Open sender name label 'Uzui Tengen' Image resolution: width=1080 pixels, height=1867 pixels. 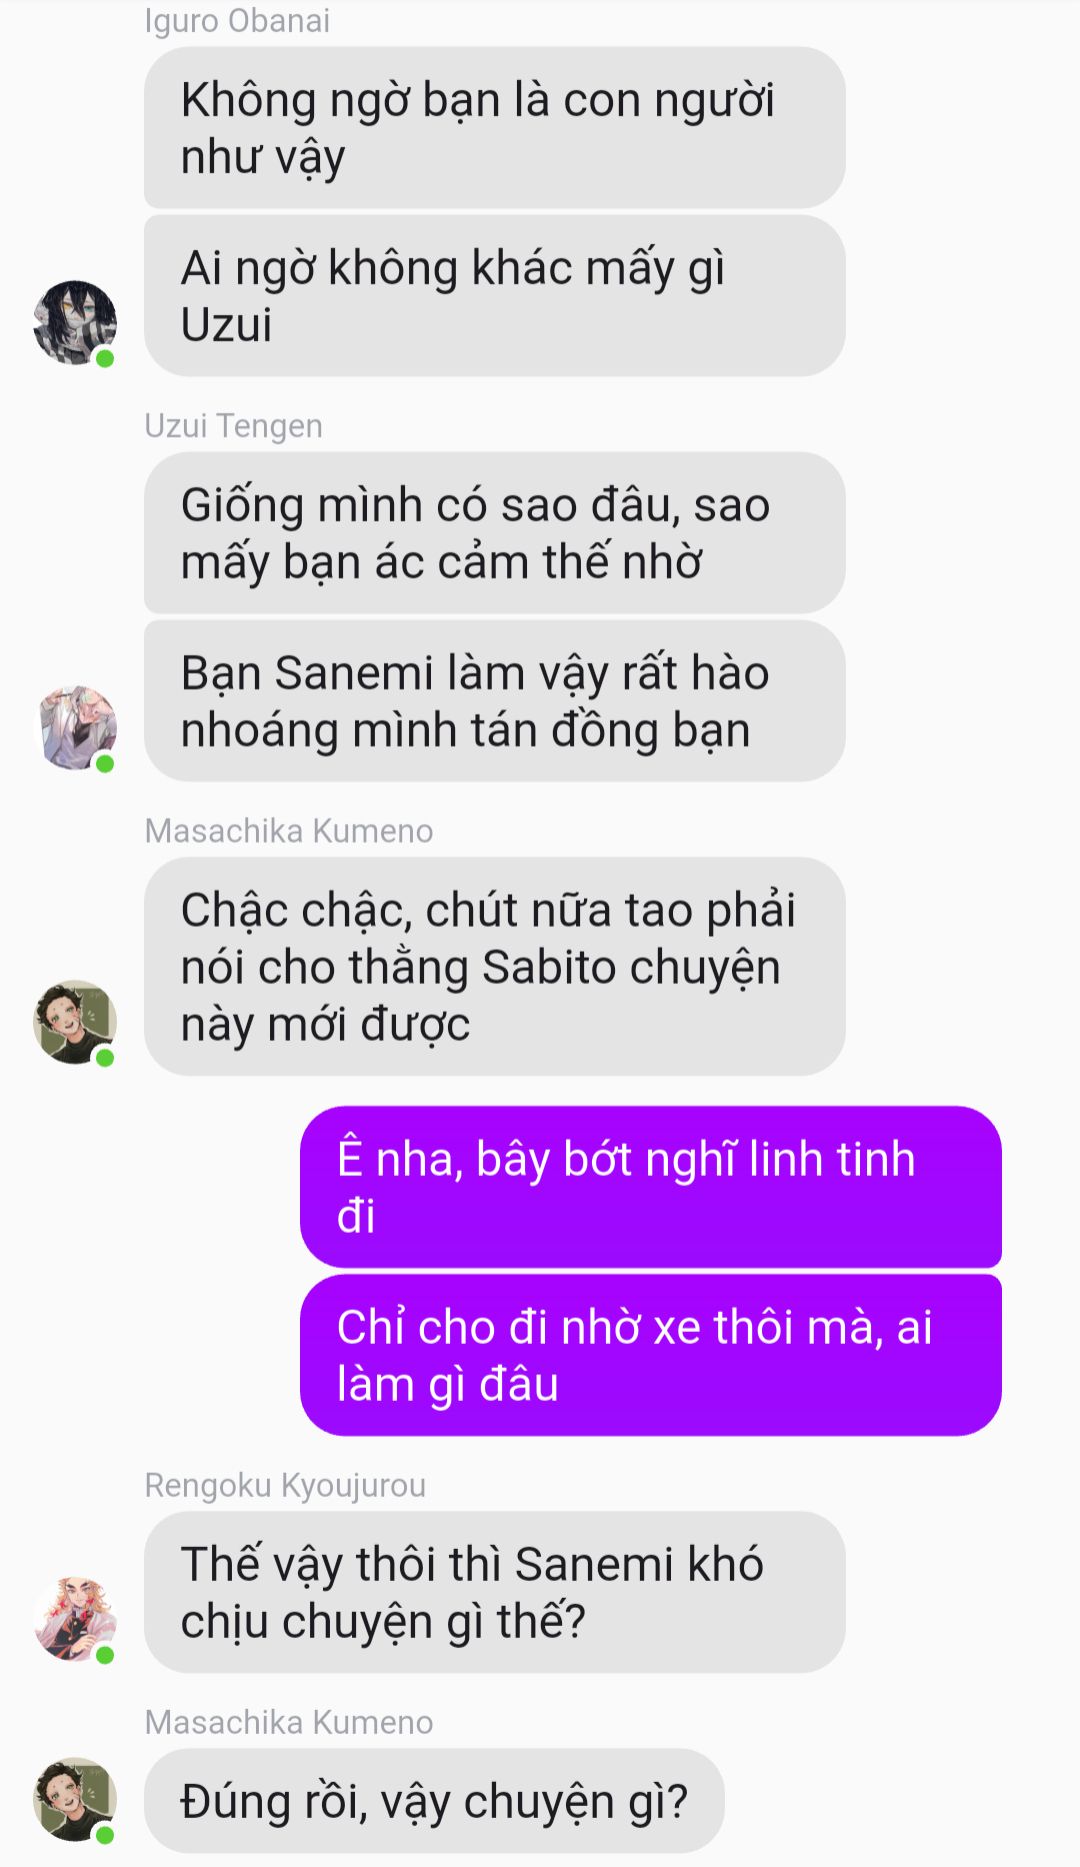pos(233,426)
